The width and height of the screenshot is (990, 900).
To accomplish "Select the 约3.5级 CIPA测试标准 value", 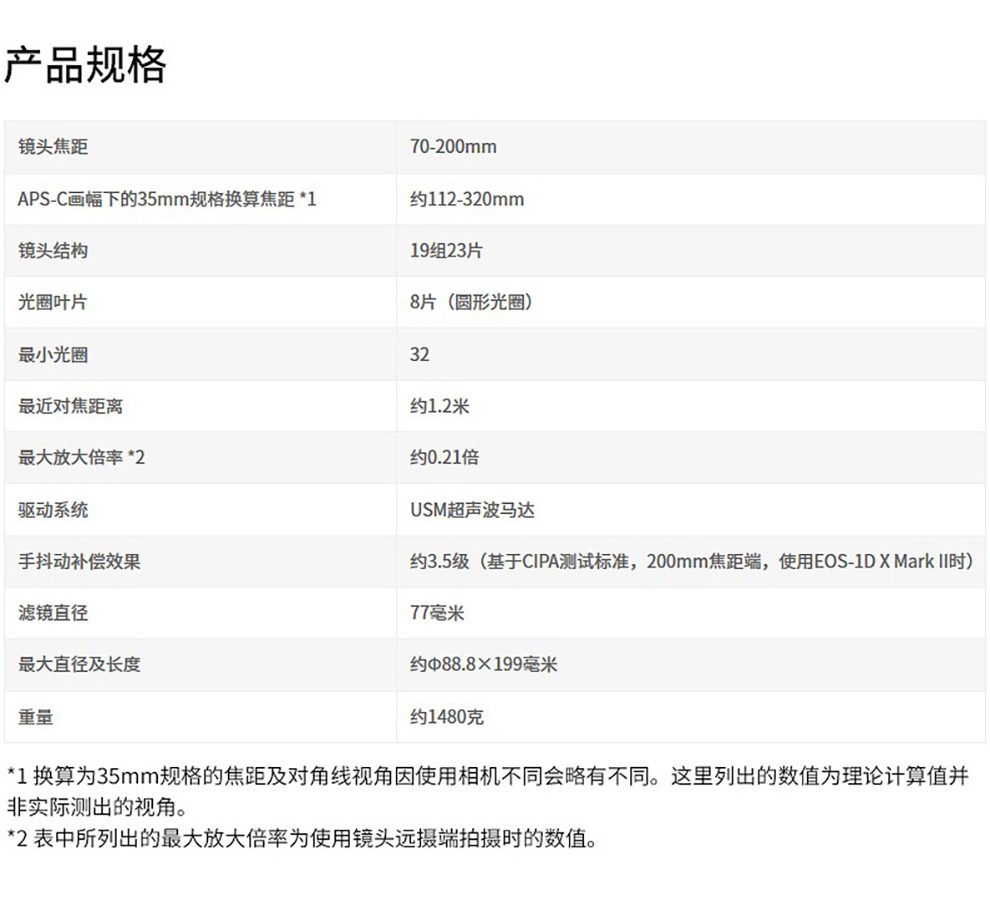I will (693, 561).
